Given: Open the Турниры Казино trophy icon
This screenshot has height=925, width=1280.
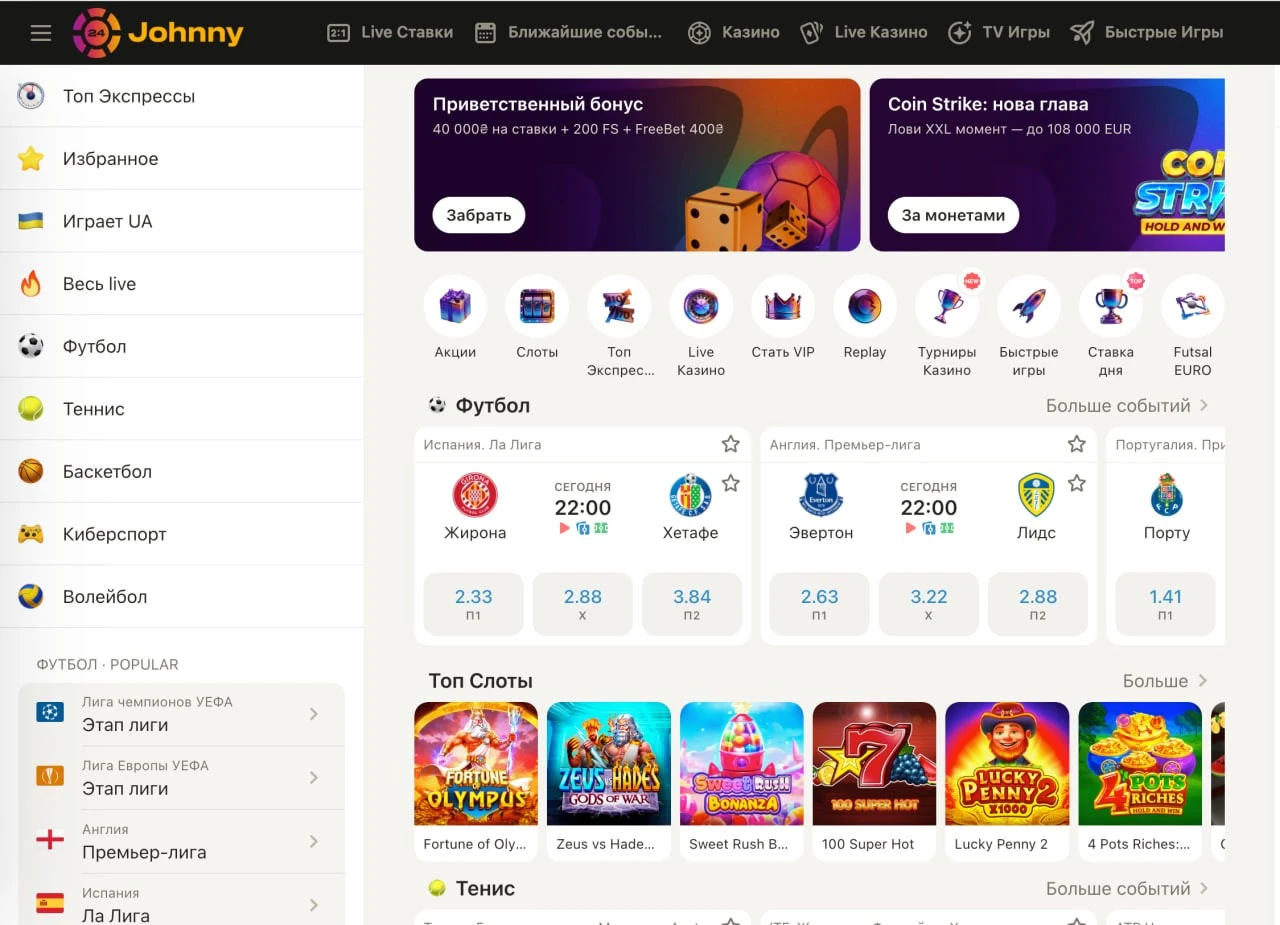Looking at the screenshot, I should pyautogui.click(x=947, y=306).
